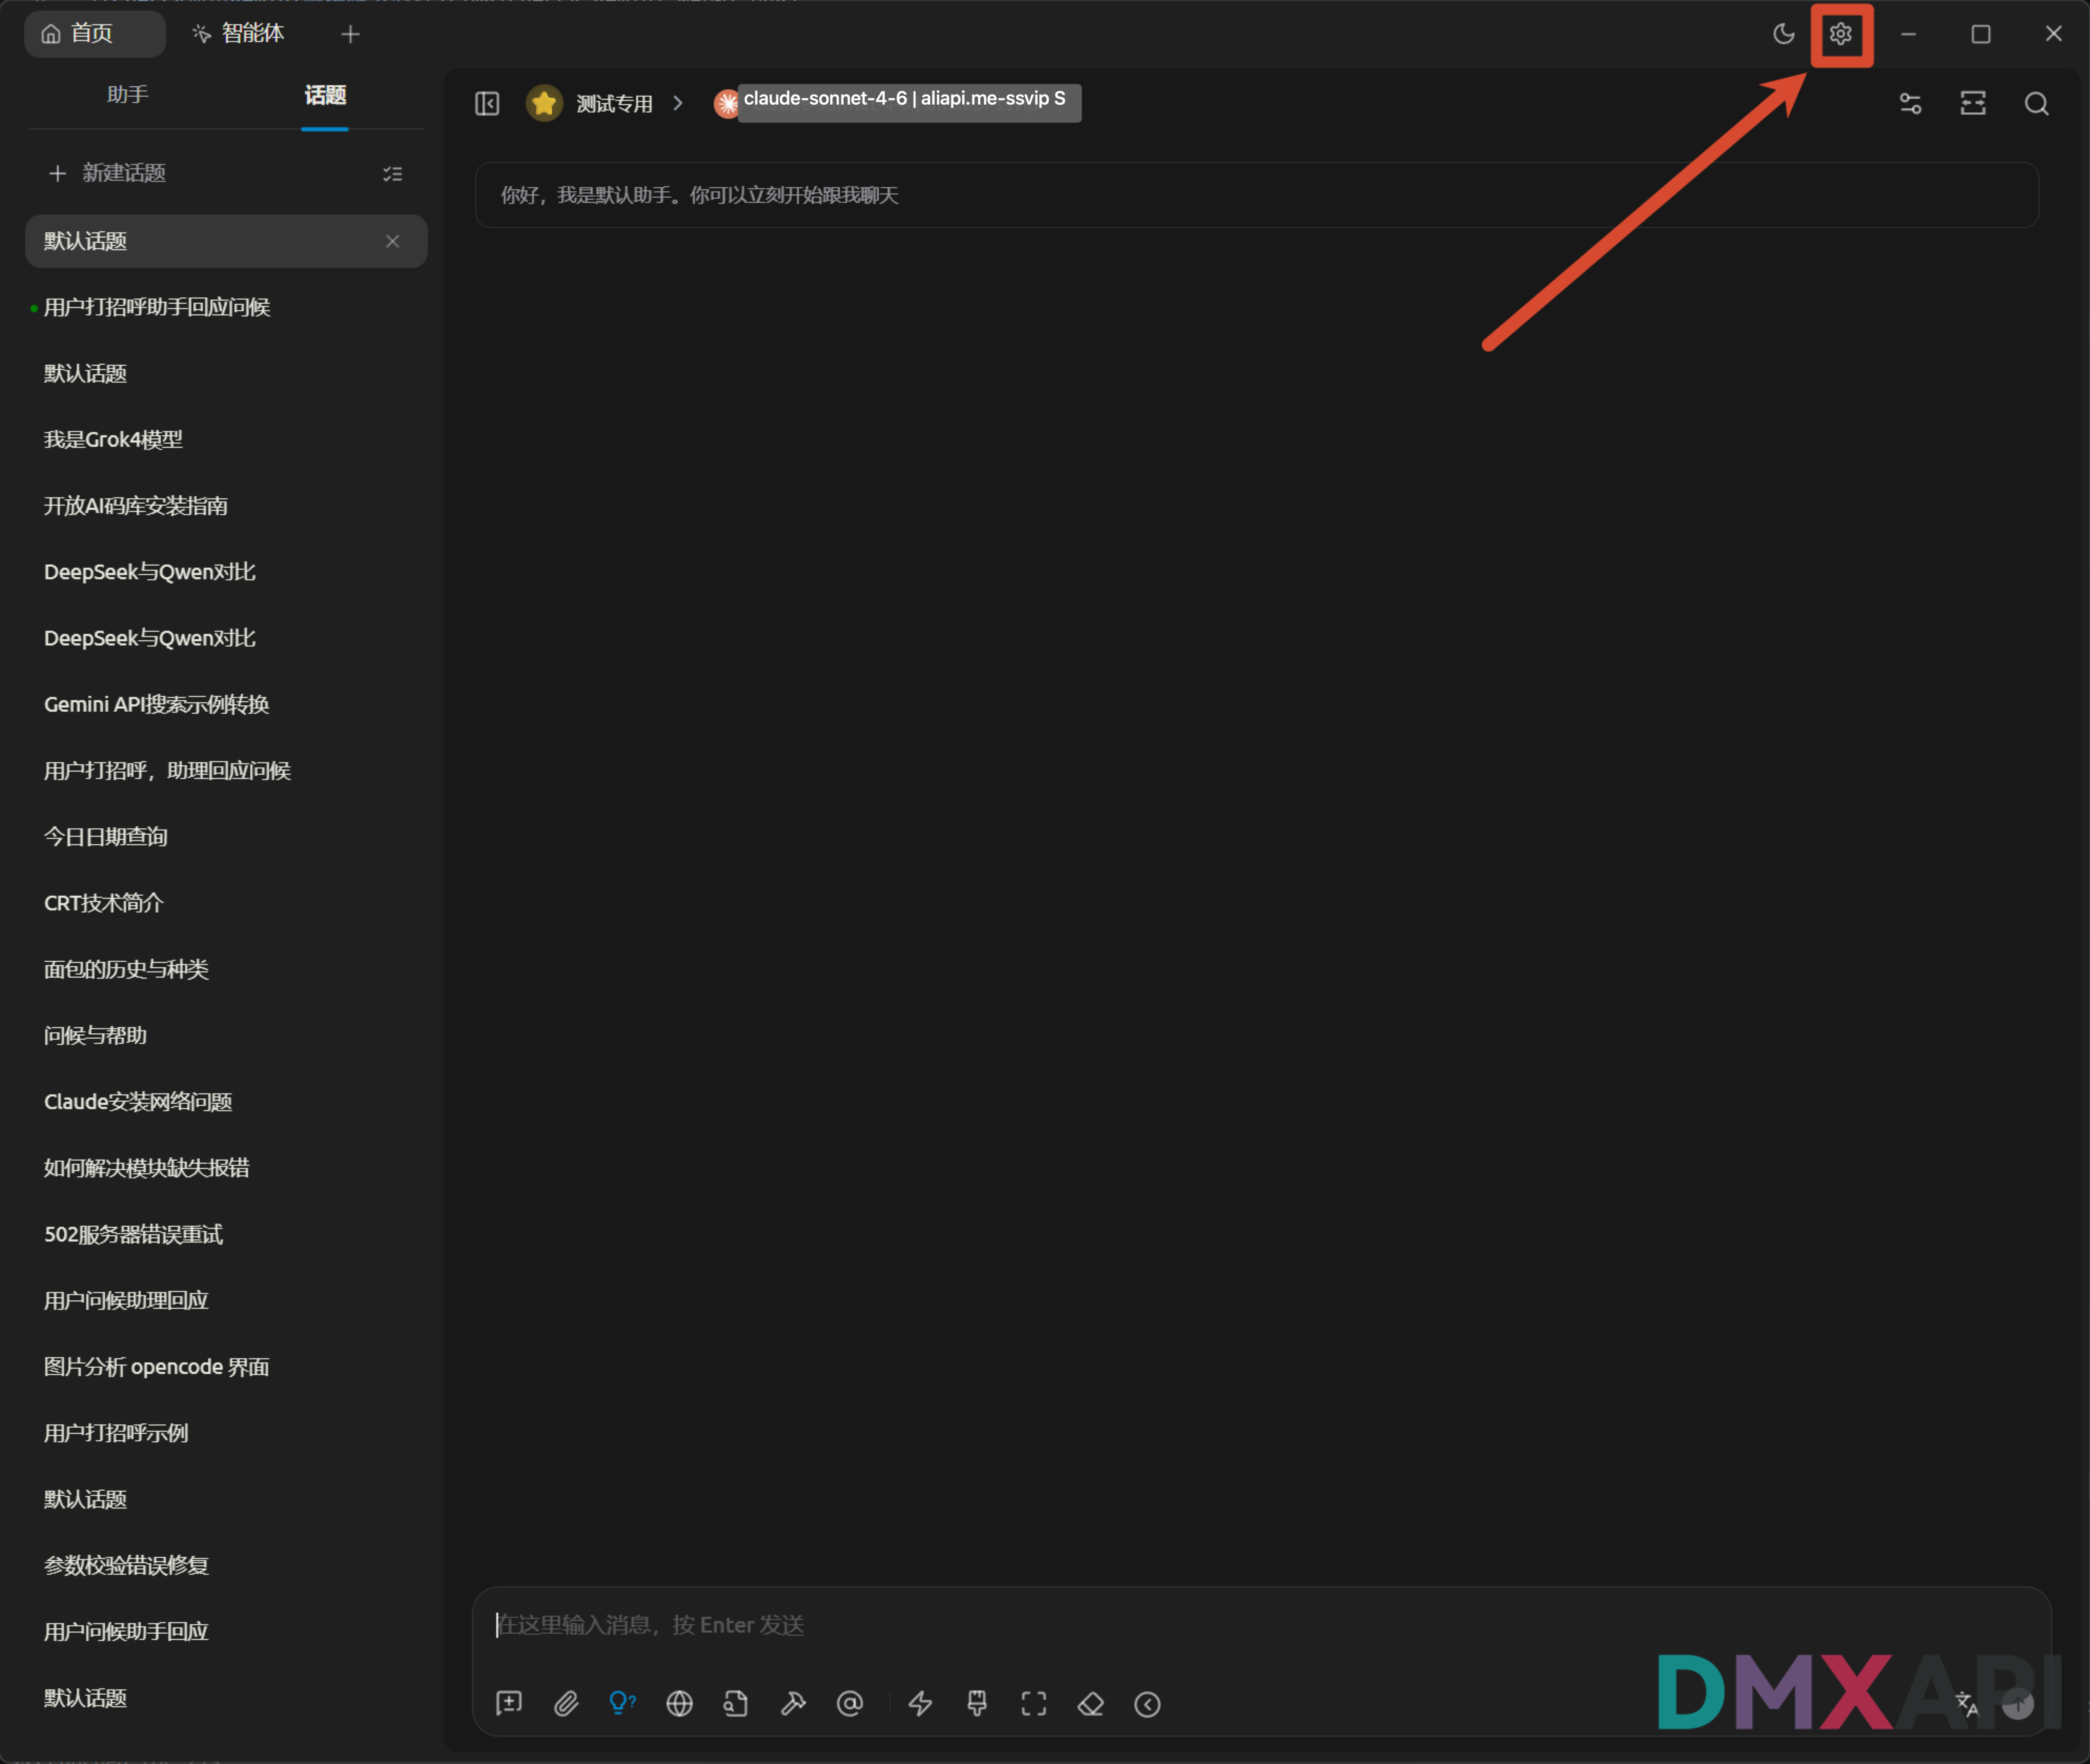The height and width of the screenshot is (1764, 2090).
Task: Open topic 用户问候助理回应
Action: click(x=226, y=1301)
